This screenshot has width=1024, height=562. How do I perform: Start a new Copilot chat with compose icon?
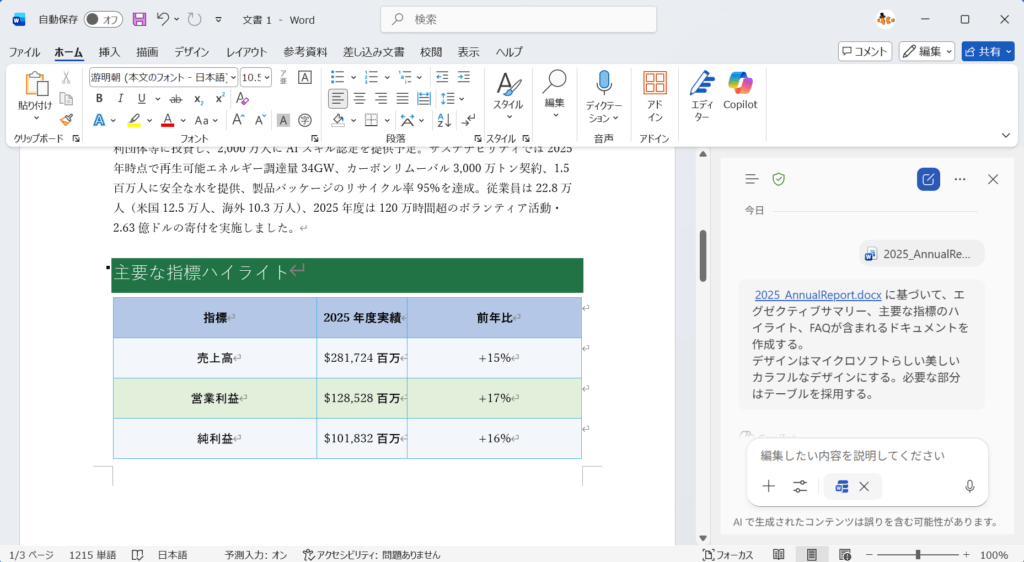tap(928, 179)
